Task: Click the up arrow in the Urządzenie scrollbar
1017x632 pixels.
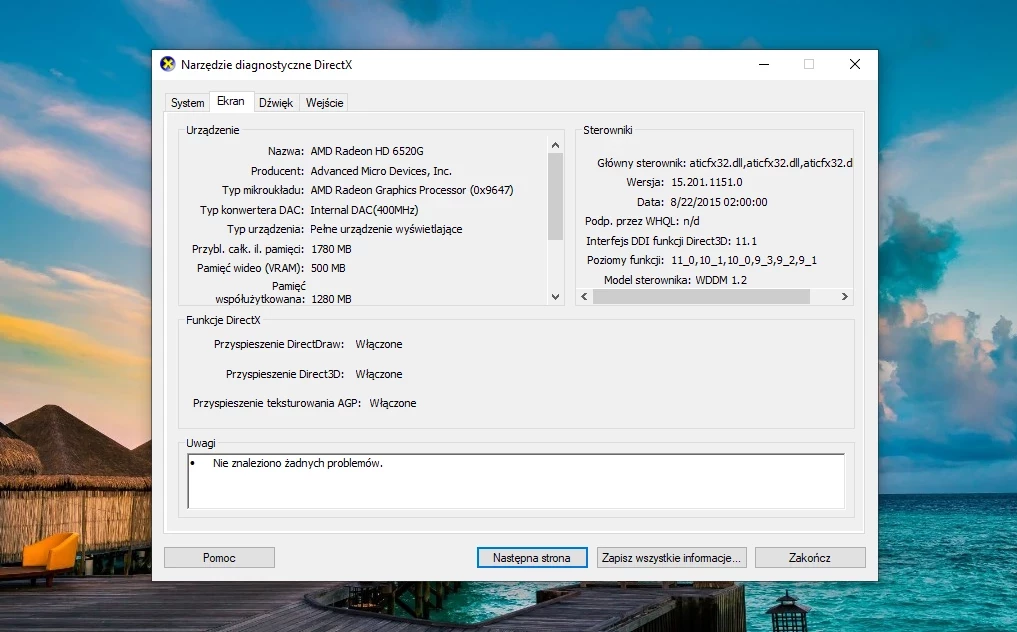Action: tap(555, 145)
